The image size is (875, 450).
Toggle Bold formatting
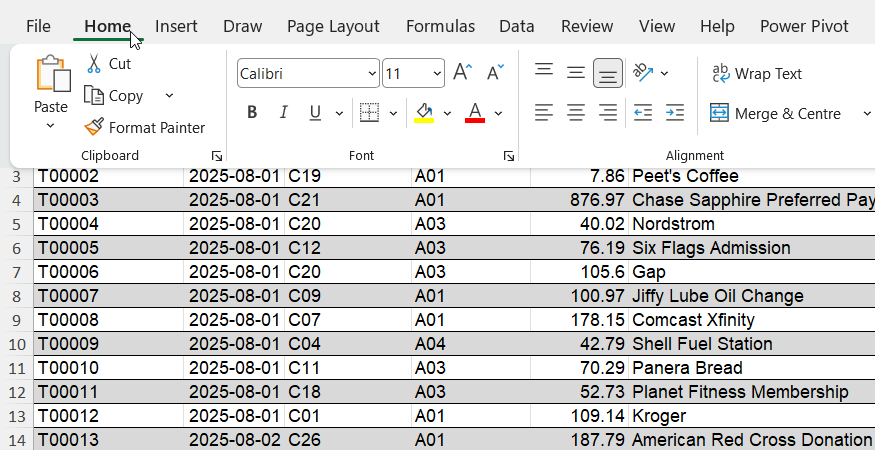(x=252, y=113)
